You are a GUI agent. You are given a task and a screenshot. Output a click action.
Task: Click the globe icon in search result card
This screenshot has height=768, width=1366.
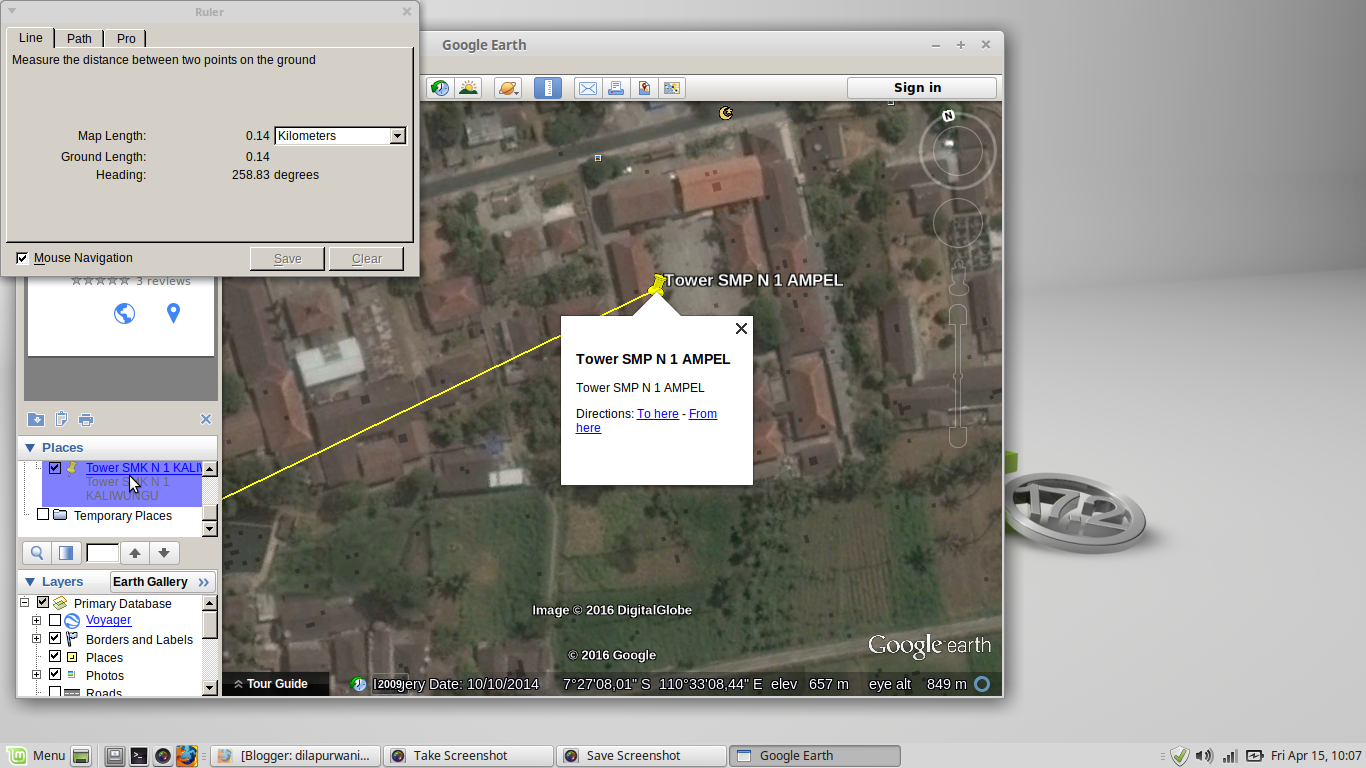click(x=124, y=314)
